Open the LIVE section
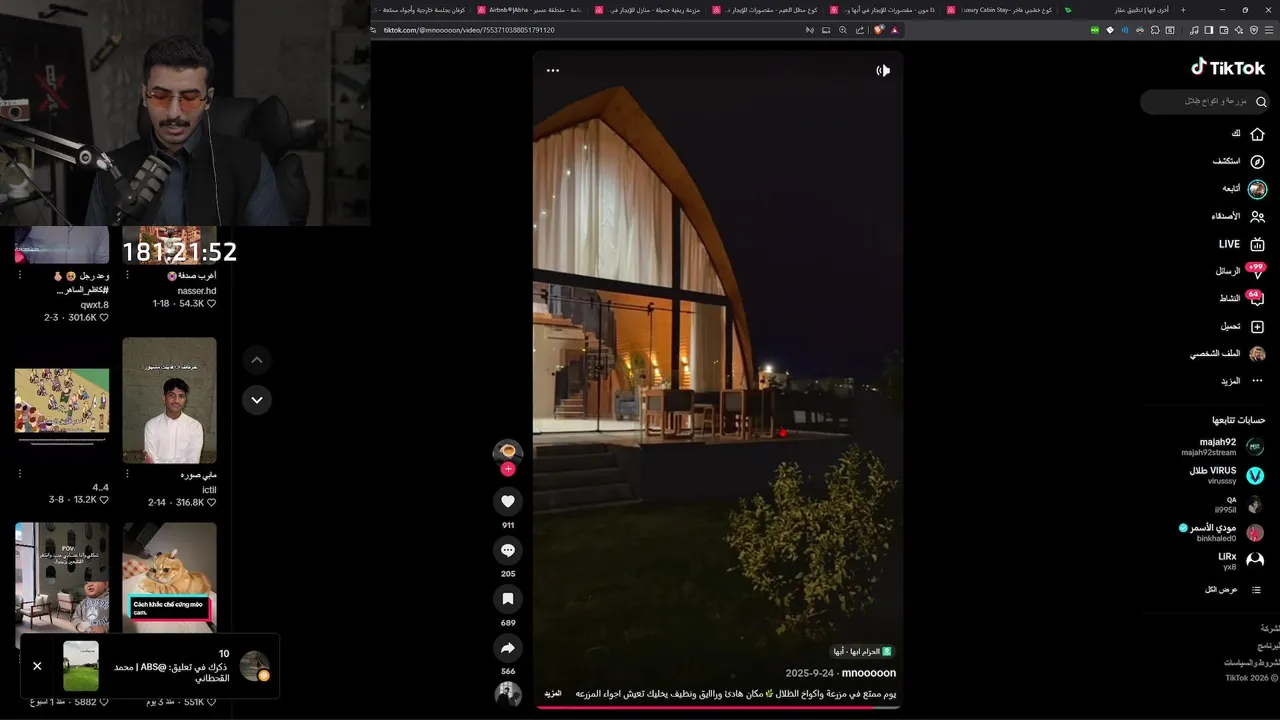 click(1241, 244)
